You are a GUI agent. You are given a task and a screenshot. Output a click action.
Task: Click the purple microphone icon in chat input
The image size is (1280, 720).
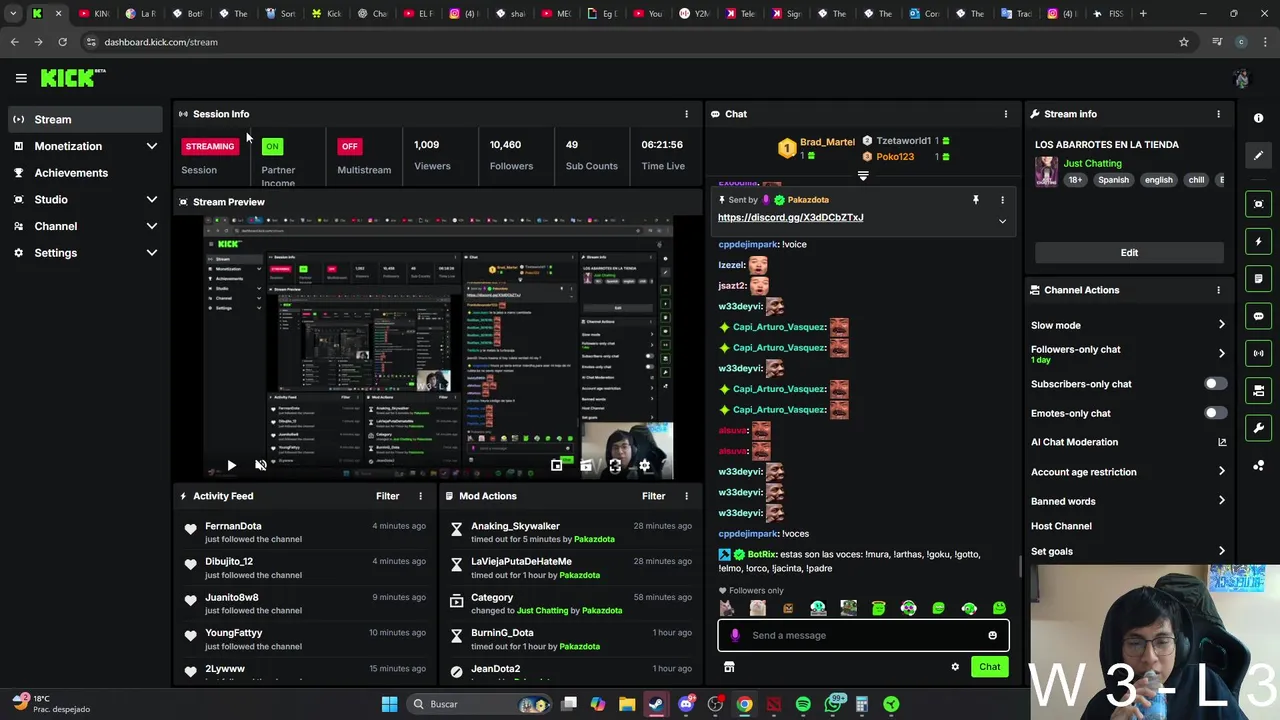pos(735,635)
